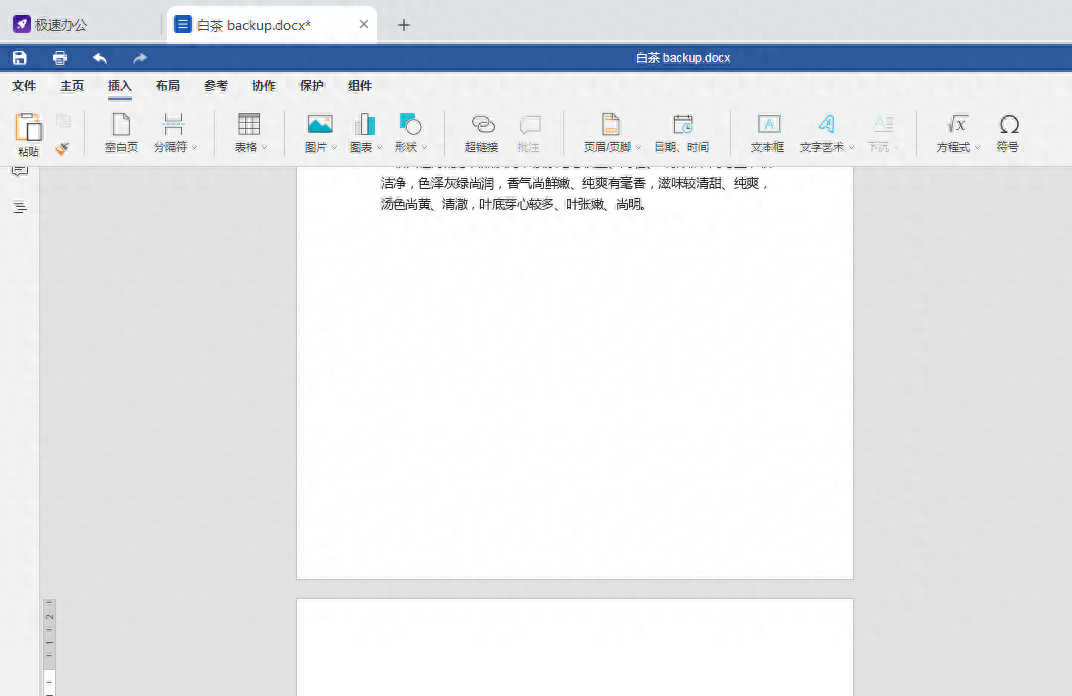Select the 插入 ribbon tab
The height and width of the screenshot is (696, 1072).
click(120, 85)
